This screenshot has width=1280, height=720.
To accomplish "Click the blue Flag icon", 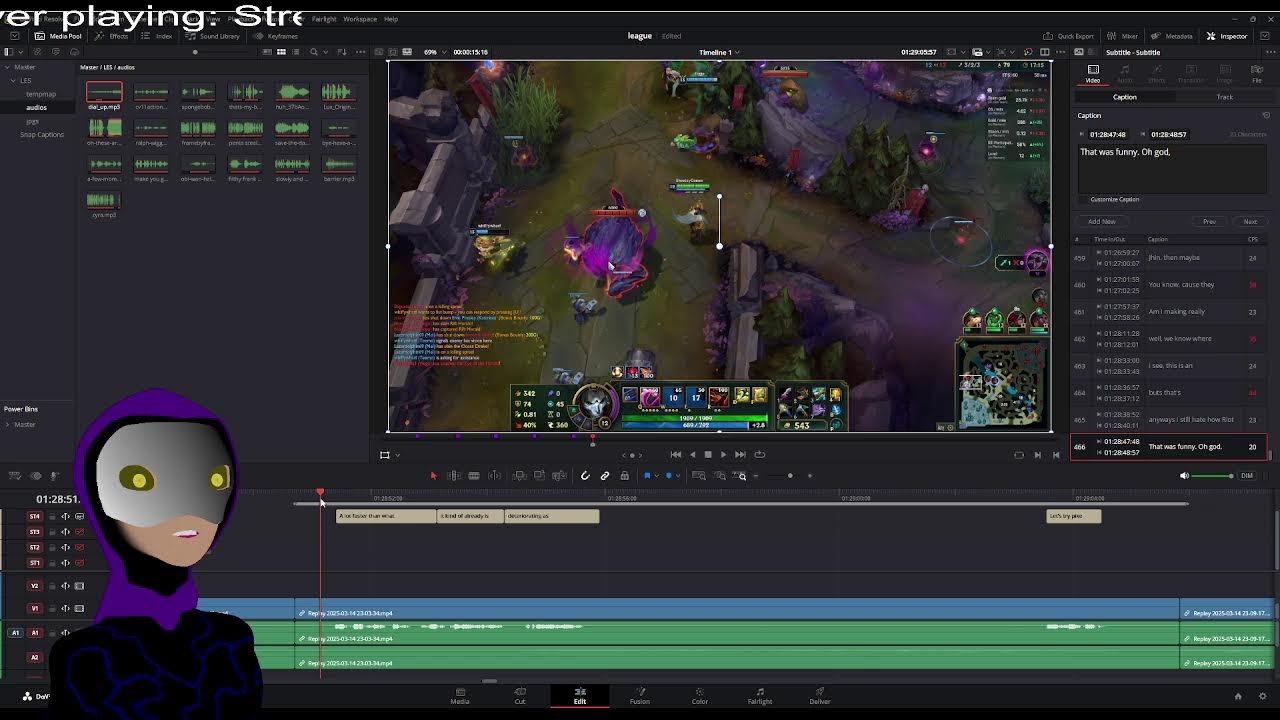I will pyautogui.click(x=647, y=476).
